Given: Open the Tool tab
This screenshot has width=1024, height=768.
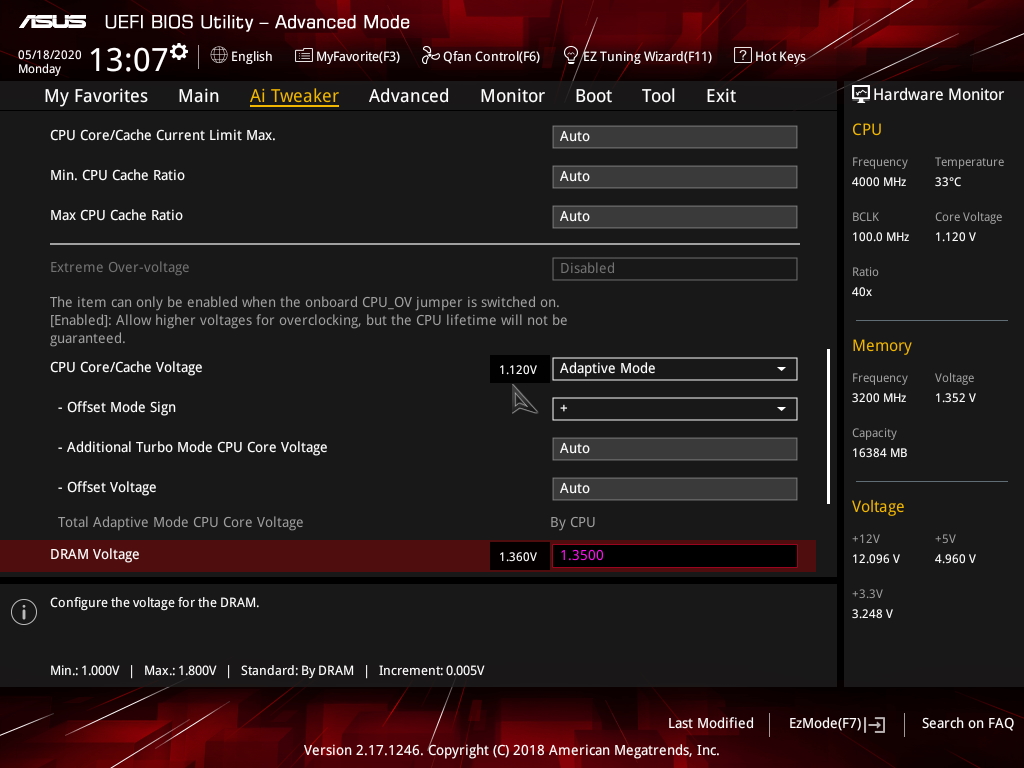Looking at the screenshot, I should click(x=658, y=96).
